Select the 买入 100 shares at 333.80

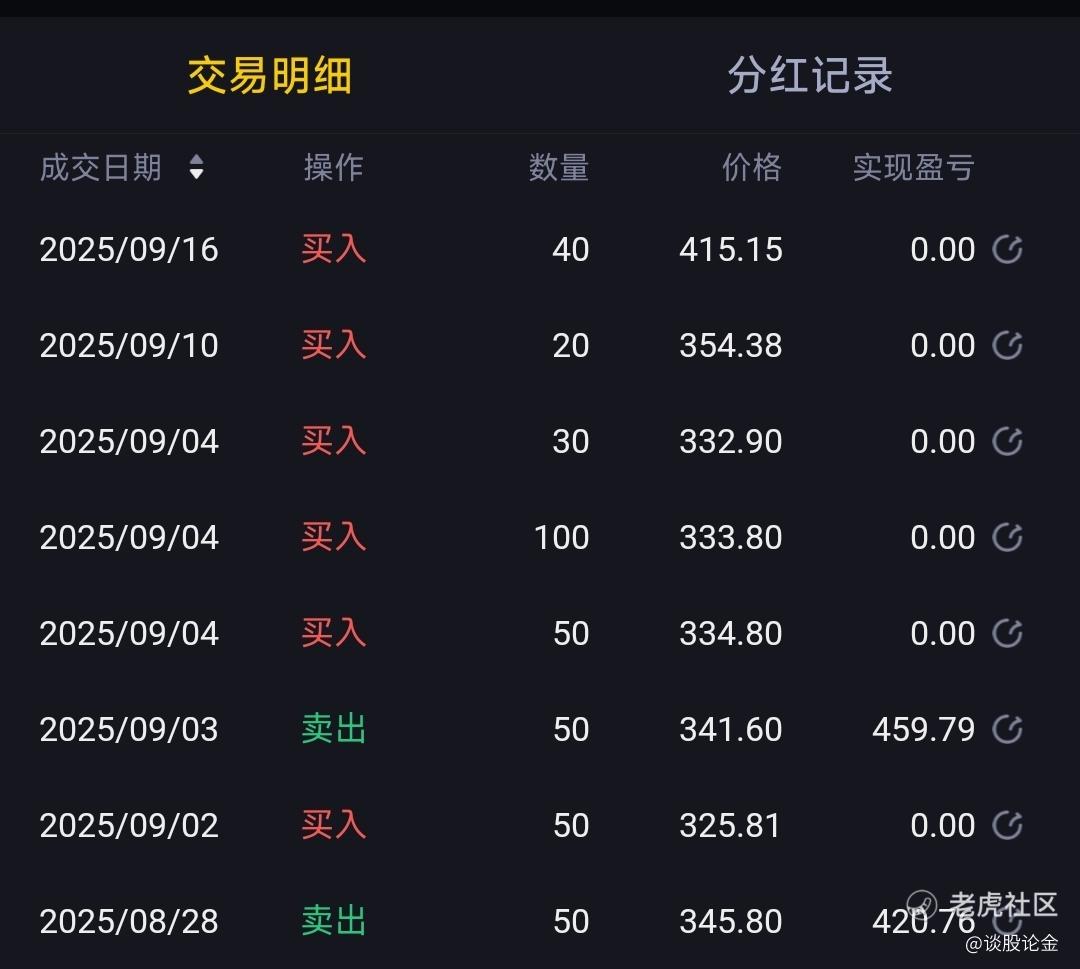click(531, 537)
